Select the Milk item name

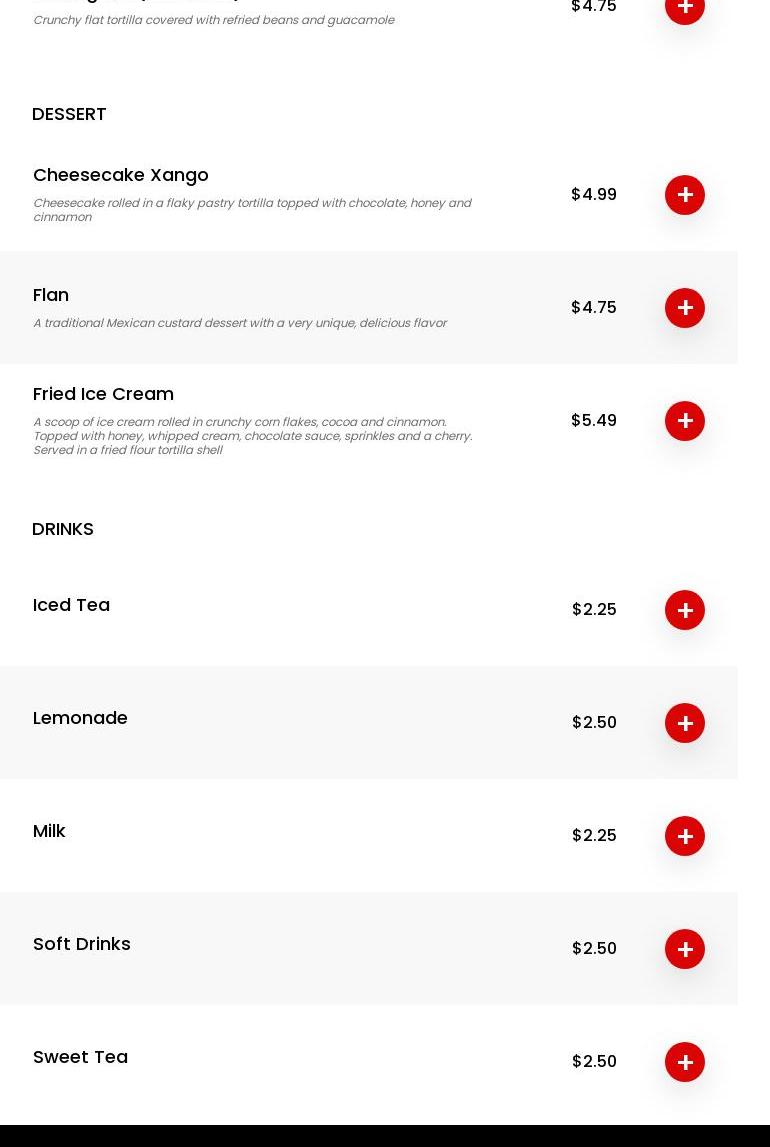(x=49, y=831)
